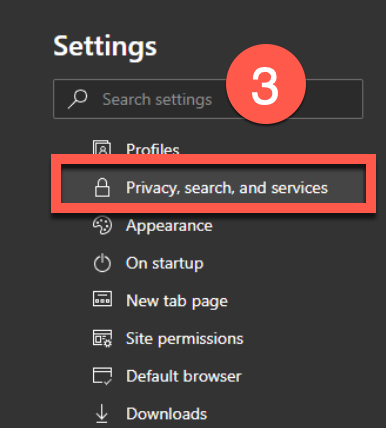Click the download arrow icon
The height and width of the screenshot is (428, 386).
(102, 413)
